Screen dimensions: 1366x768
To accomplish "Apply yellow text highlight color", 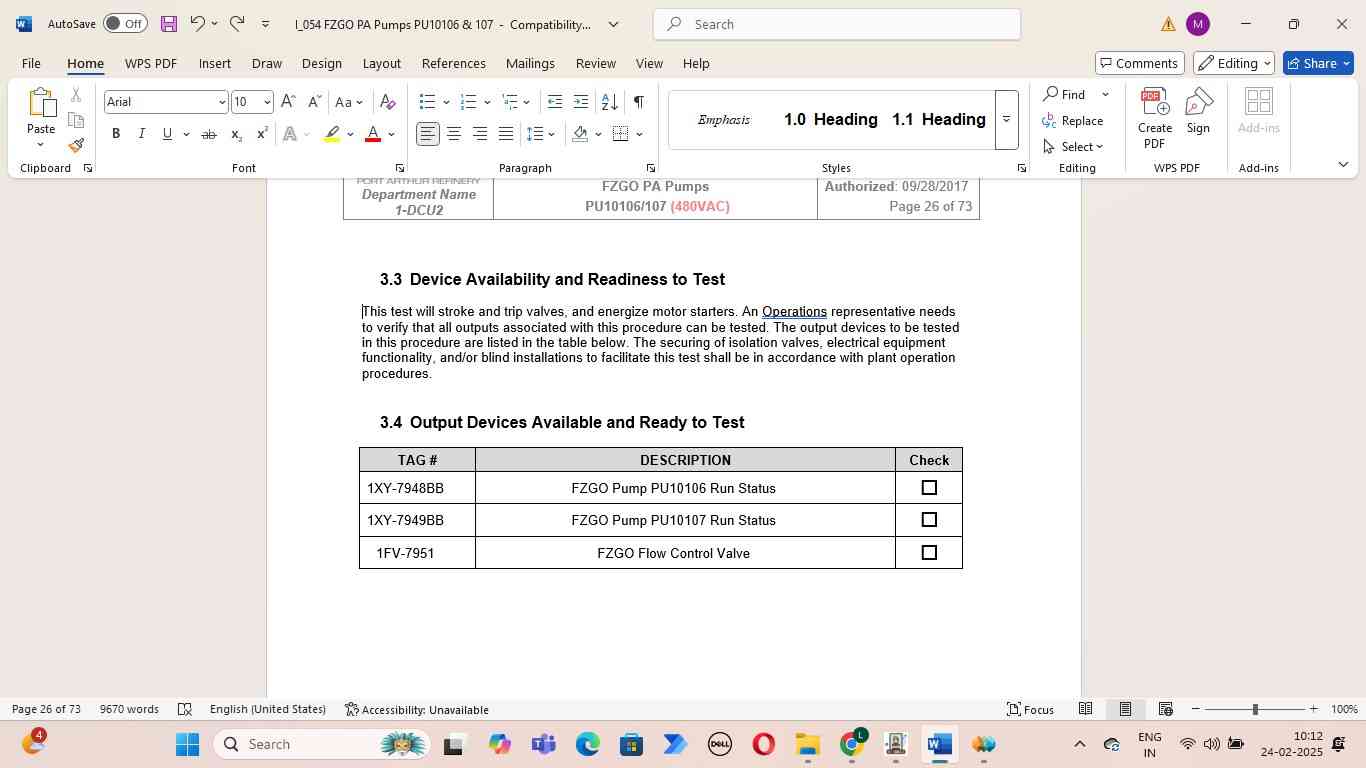I will coord(332,134).
